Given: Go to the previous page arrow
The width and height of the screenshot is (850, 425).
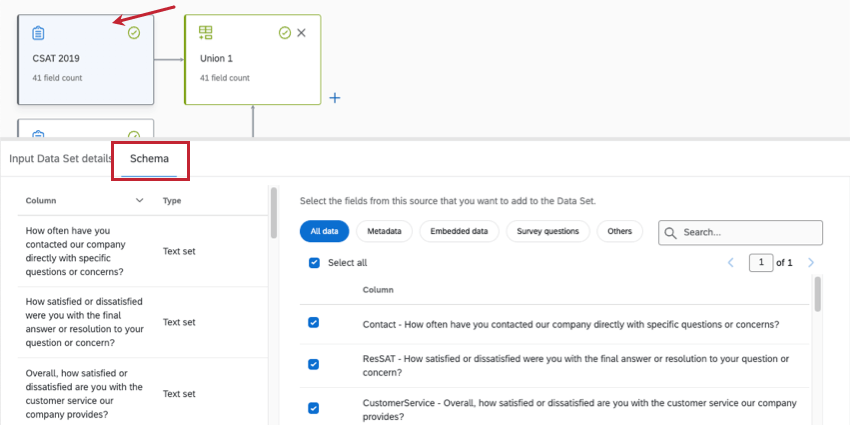Looking at the screenshot, I should [x=731, y=262].
